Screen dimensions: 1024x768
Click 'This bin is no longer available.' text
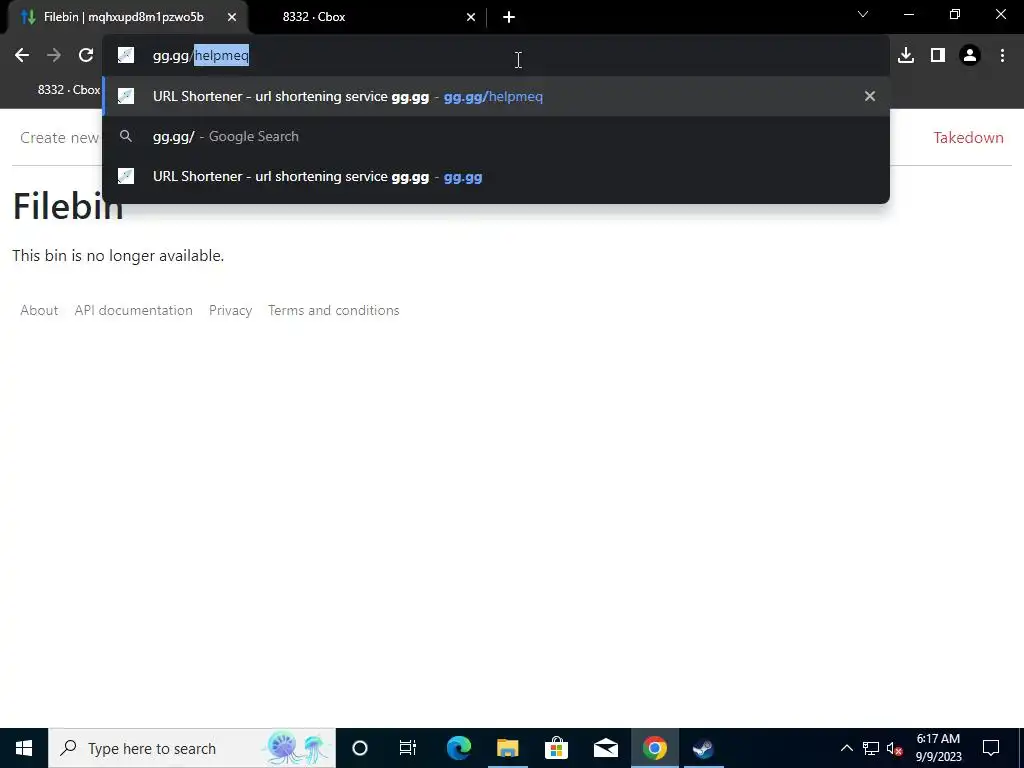click(x=118, y=255)
